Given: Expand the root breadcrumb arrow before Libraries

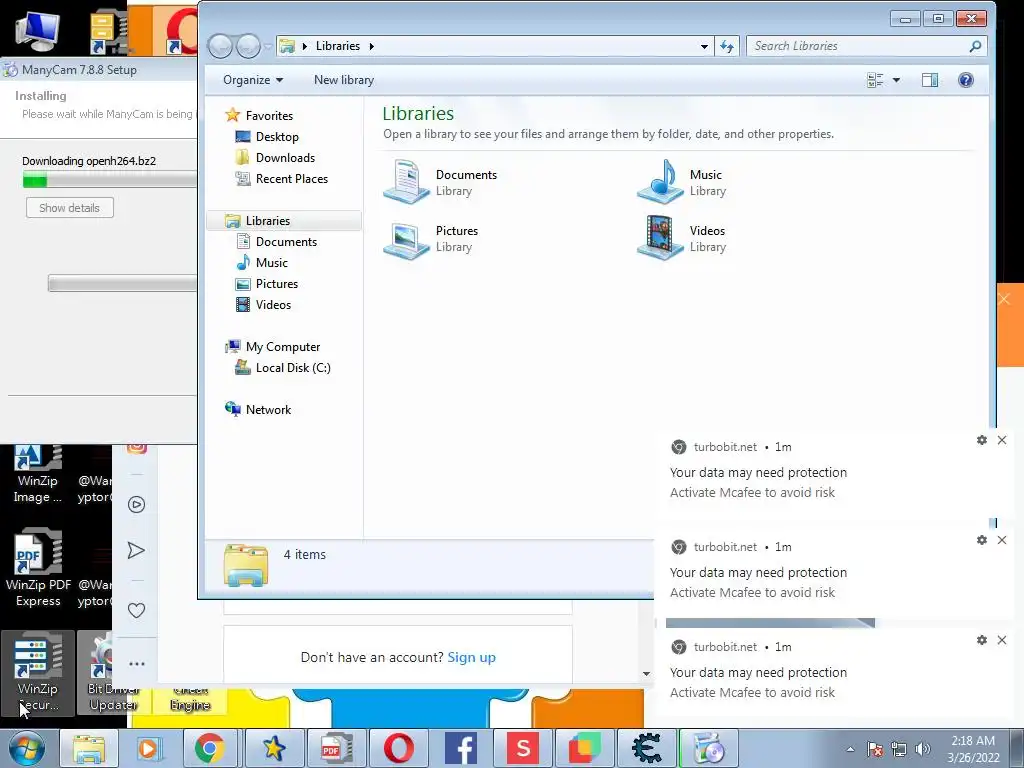Looking at the screenshot, I should (x=304, y=46).
